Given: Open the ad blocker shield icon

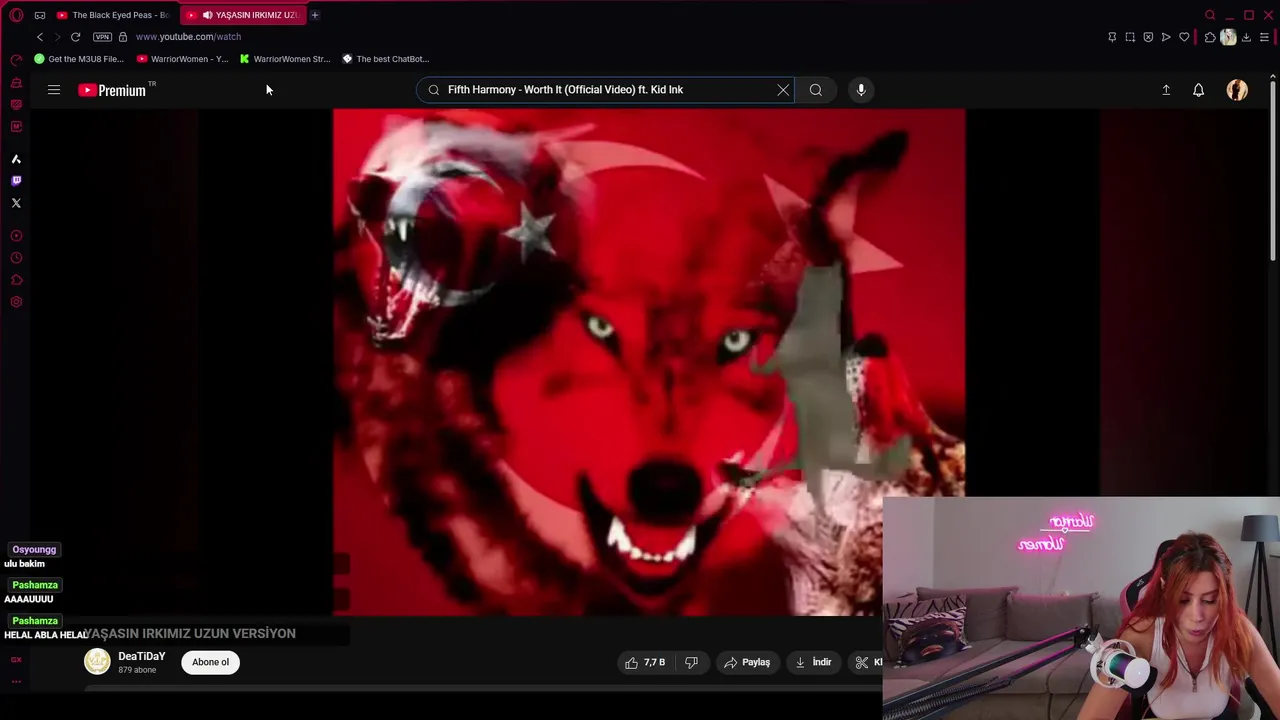Looking at the screenshot, I should click(x=1148, y=37).
